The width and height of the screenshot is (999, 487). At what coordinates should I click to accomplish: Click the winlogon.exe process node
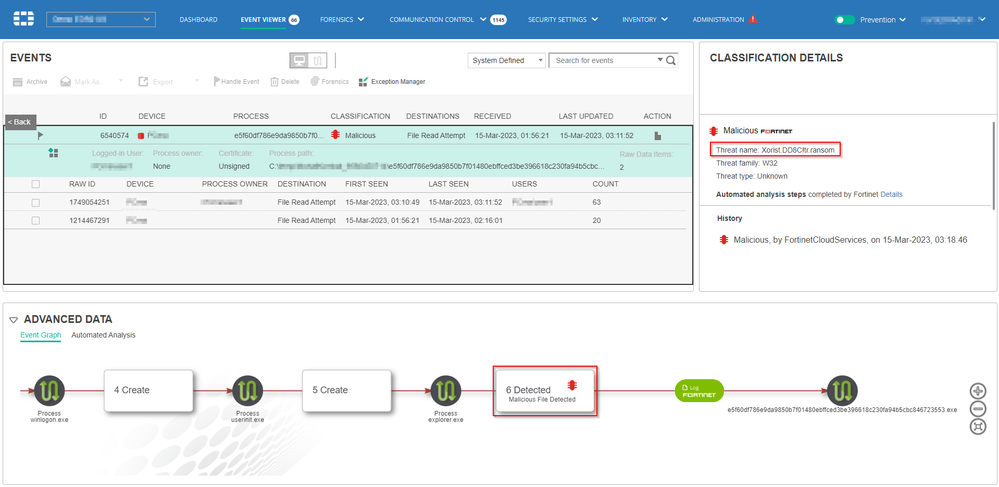pos(50,390)
